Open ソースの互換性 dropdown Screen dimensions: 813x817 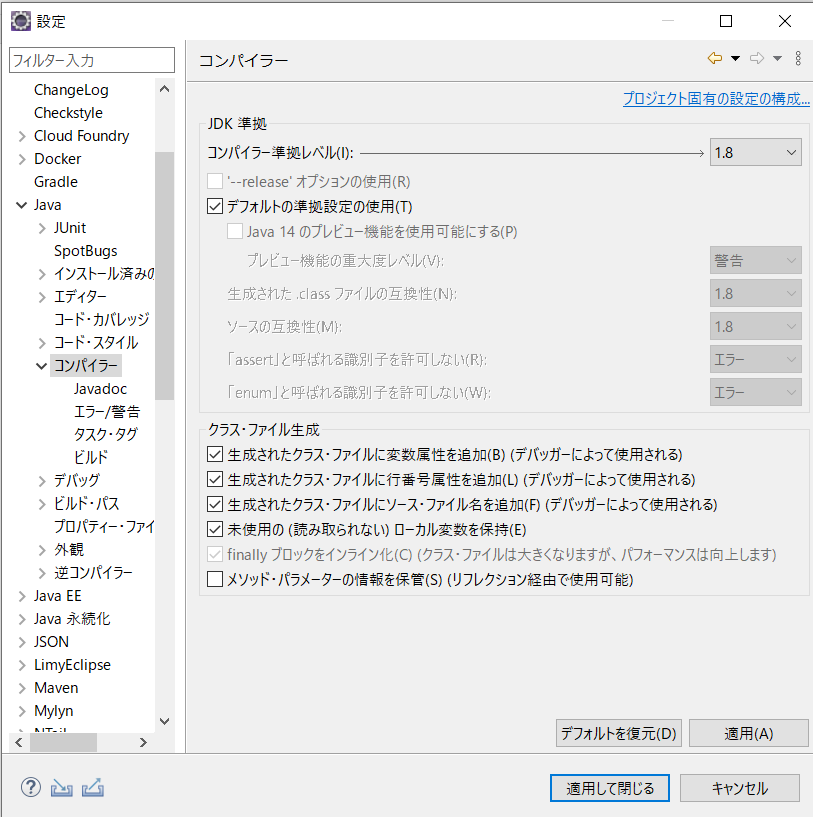(756, 326)
